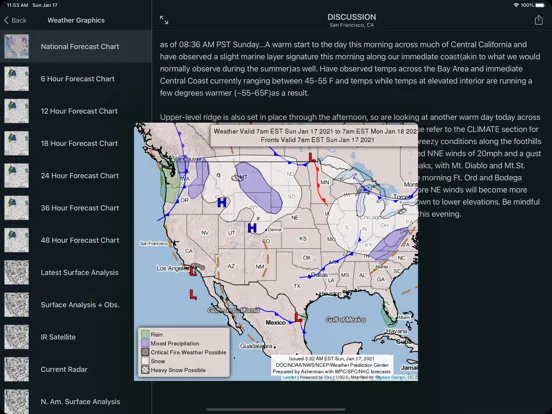Image resolution: width=552 pixels, height=414 pixels.
Task: Click the Rain legend color swatch
Action: click(x=145, y=334)
